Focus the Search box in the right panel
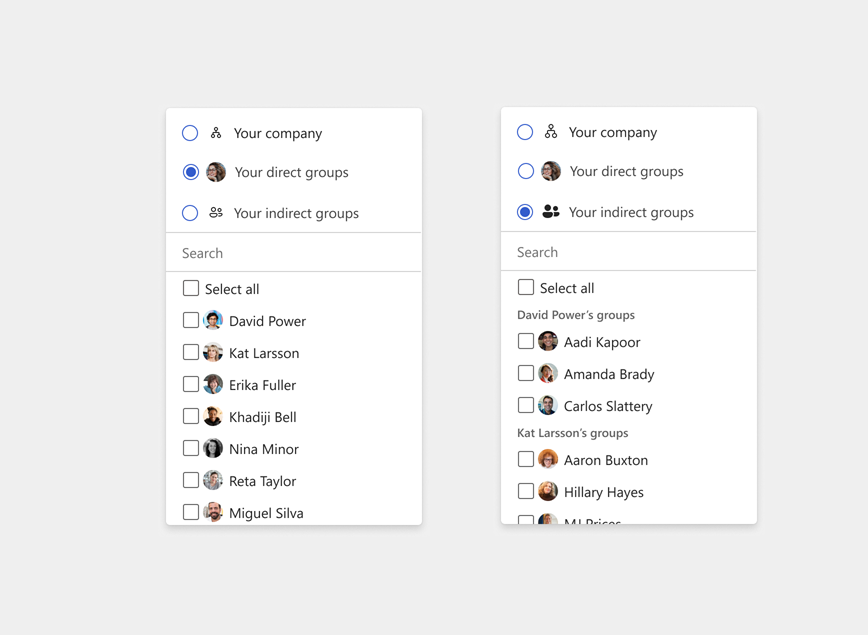The height and width of the screenshot is (635, 868). 629,252
